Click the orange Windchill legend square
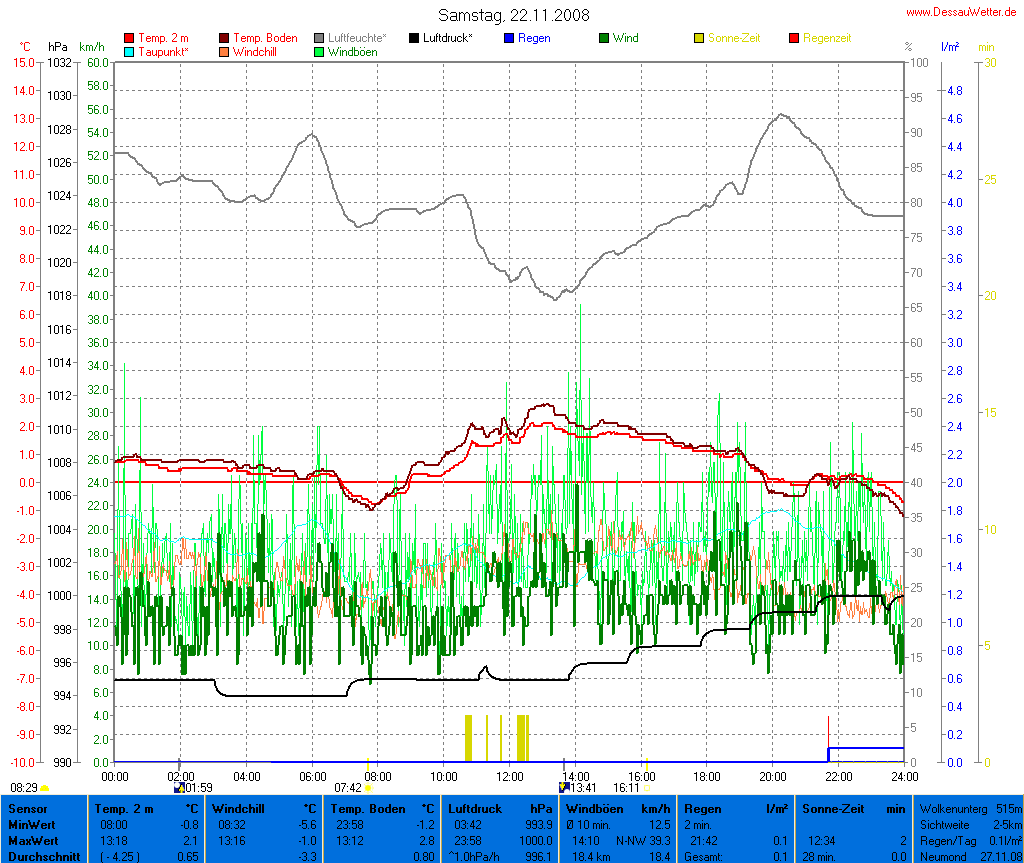1024x863 pixels. coord(224,52)
